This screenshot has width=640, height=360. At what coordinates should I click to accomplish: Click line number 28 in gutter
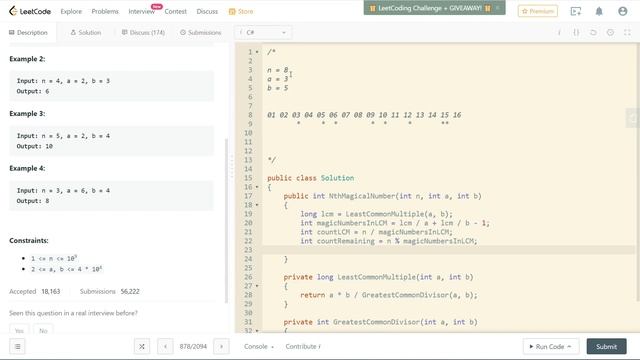coord(248,295)
